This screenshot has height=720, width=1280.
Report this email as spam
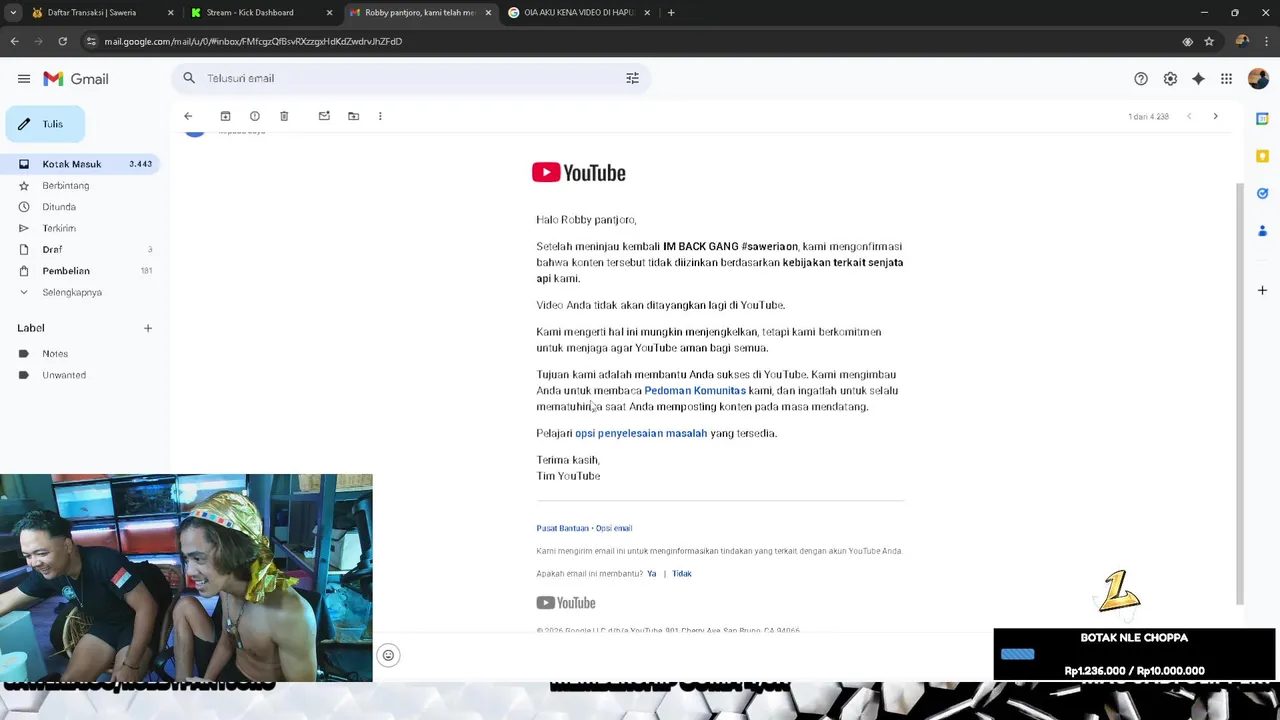[255, 116]
